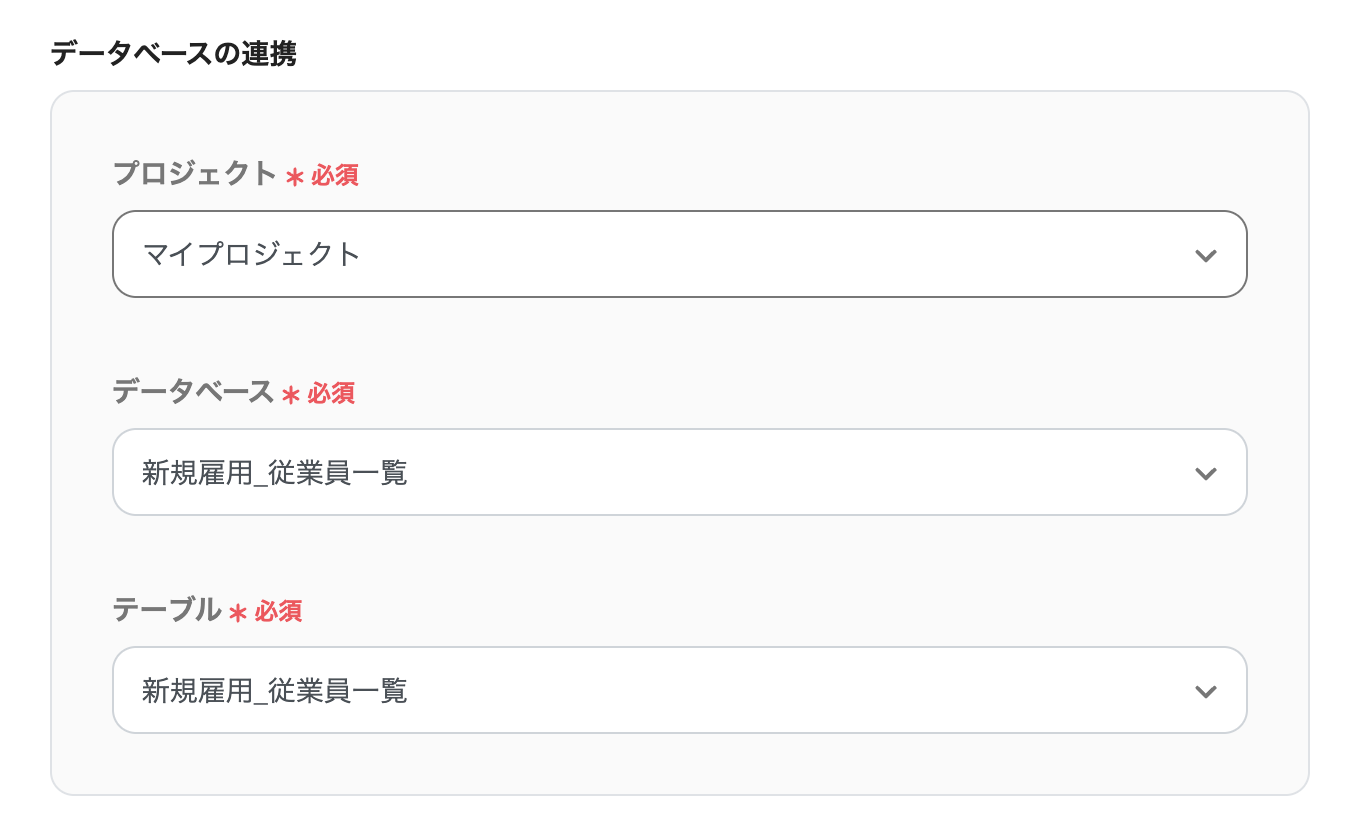Click the chevron arrow in プロジェクト field

[1205, 255]
